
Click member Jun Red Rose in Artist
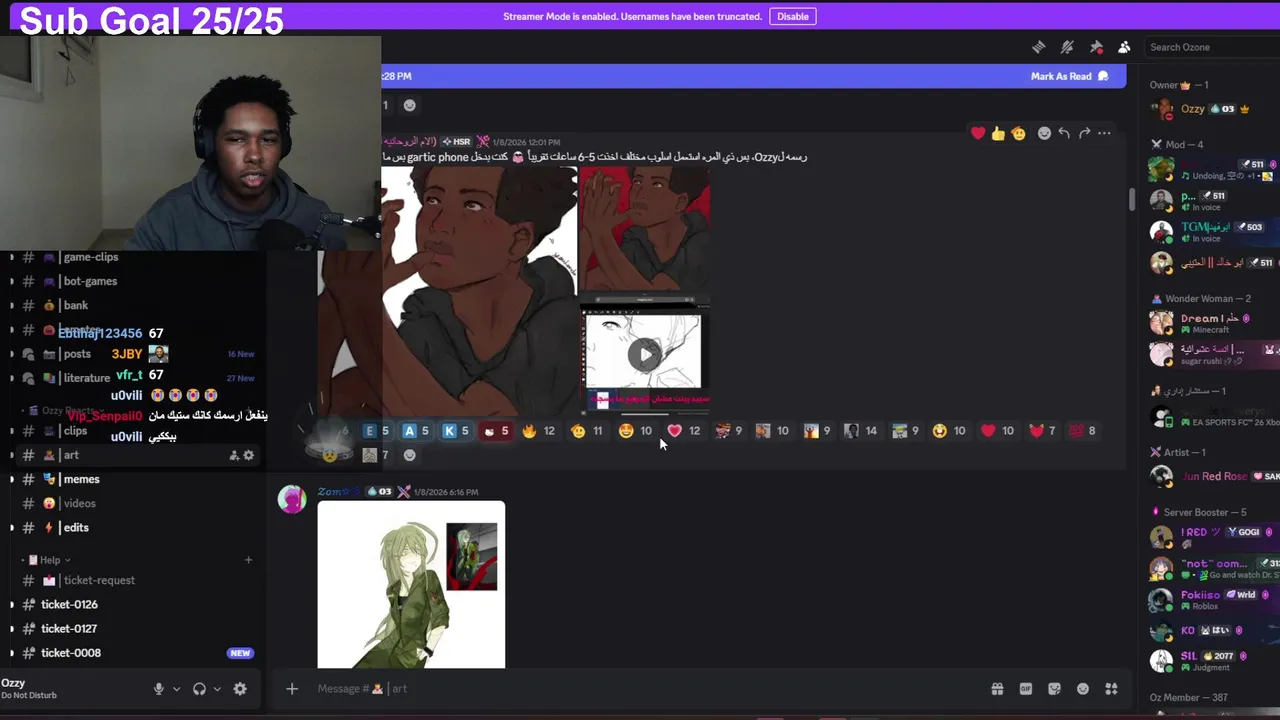tap(1210, 476)
